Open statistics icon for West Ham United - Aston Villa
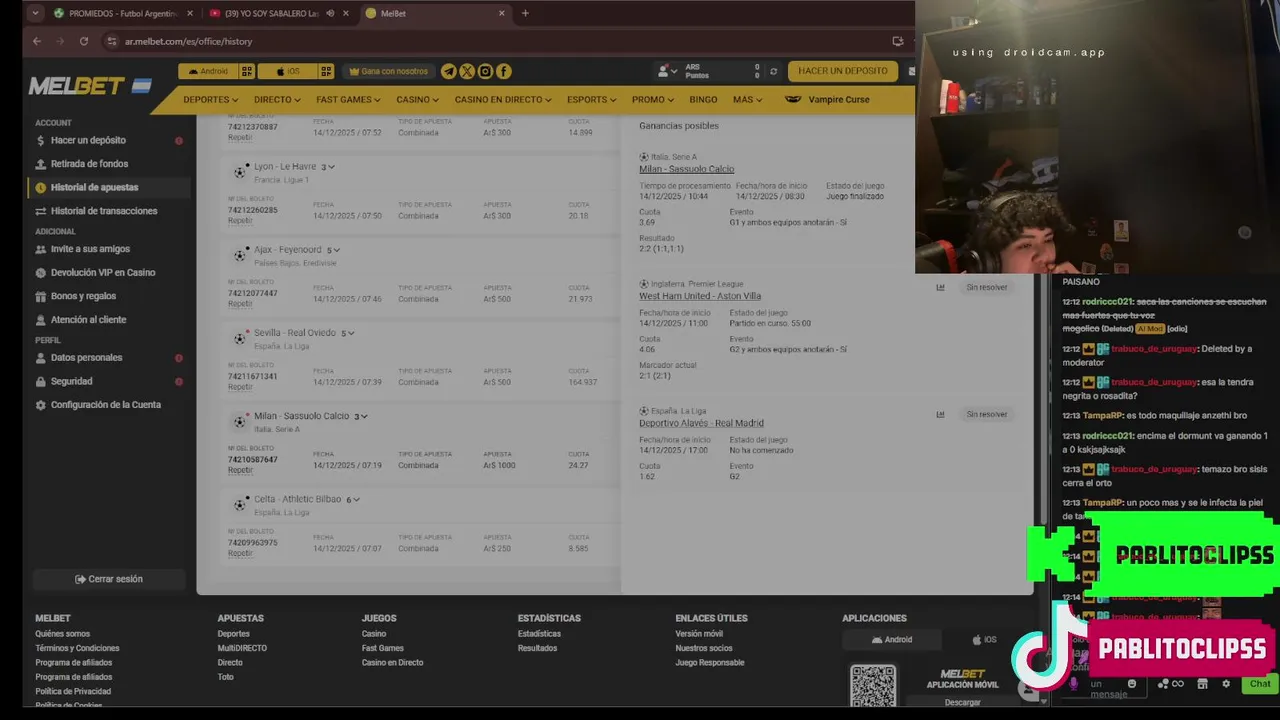The image size is (1280, 720). click(940, 287)
